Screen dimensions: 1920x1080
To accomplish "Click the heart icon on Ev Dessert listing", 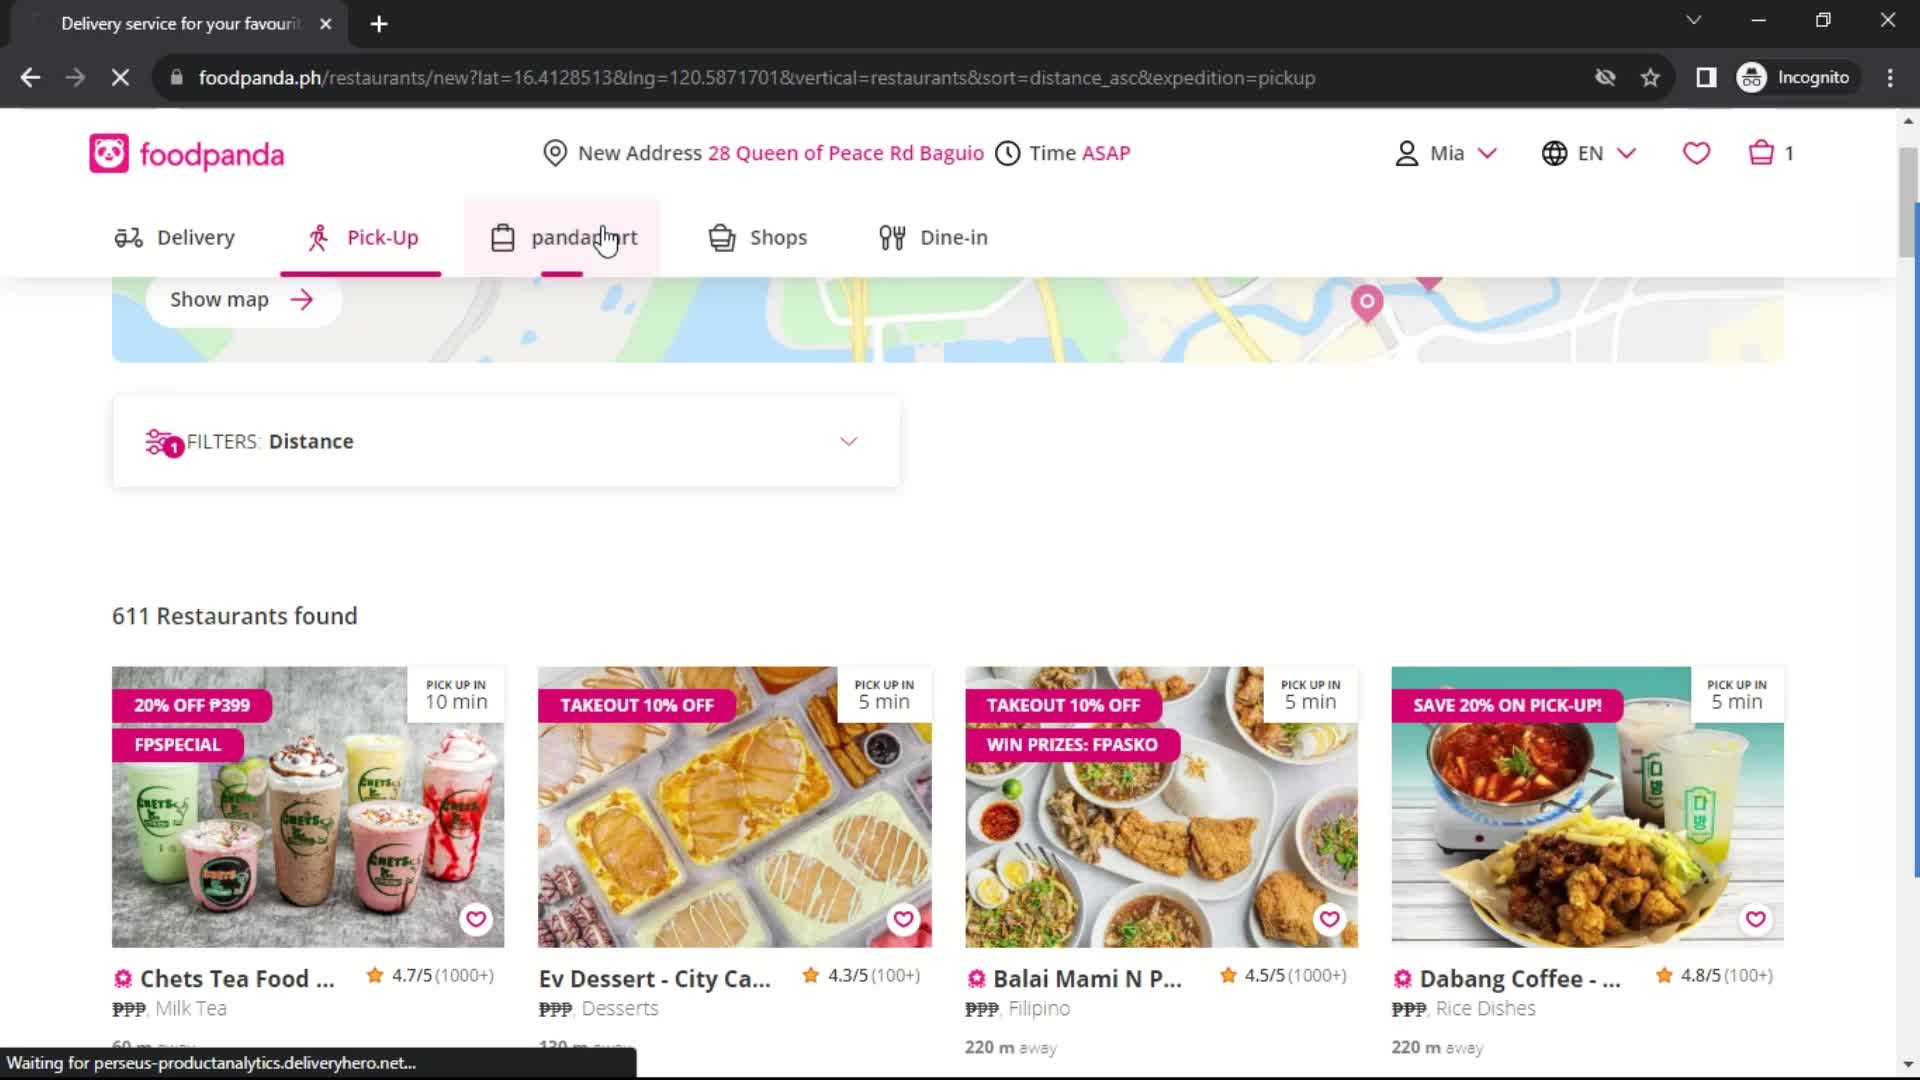I will tap(902, 919).
